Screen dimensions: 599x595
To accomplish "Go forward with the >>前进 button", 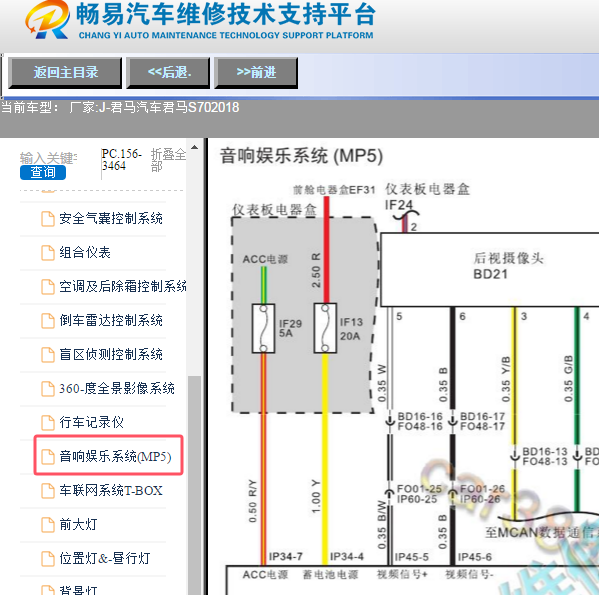I will point(256,73).
